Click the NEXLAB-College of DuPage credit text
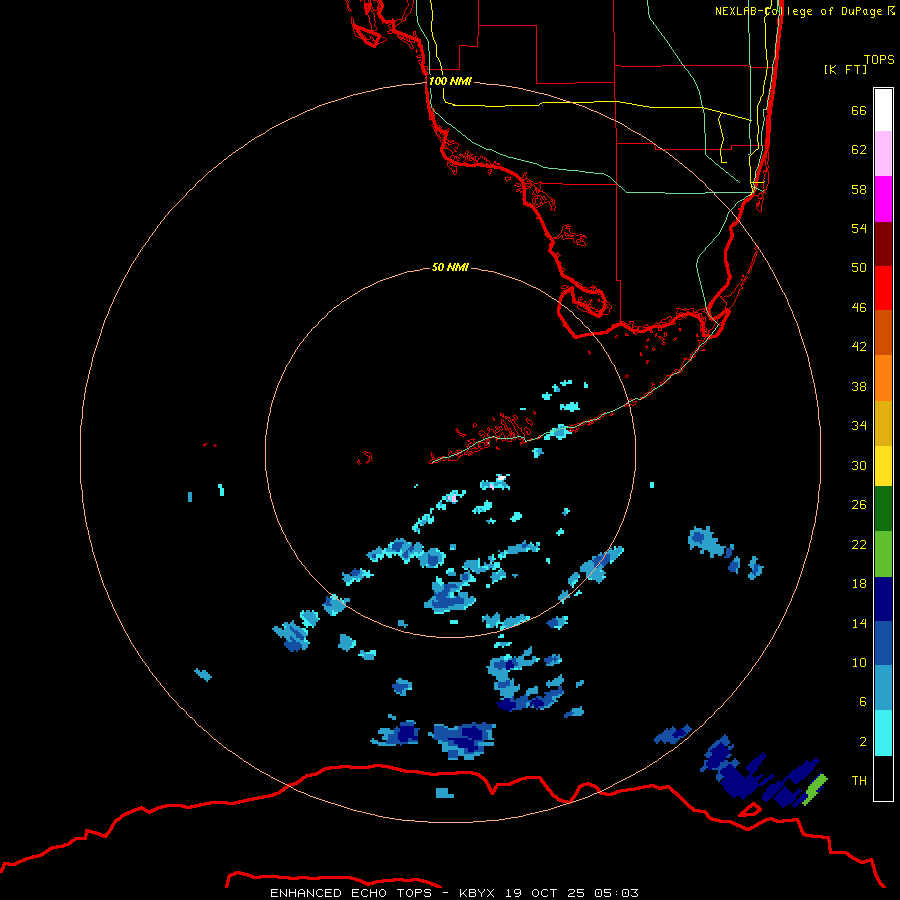Image resolution: width=900 pixels, height=900 pixels. tap(805, 11)
